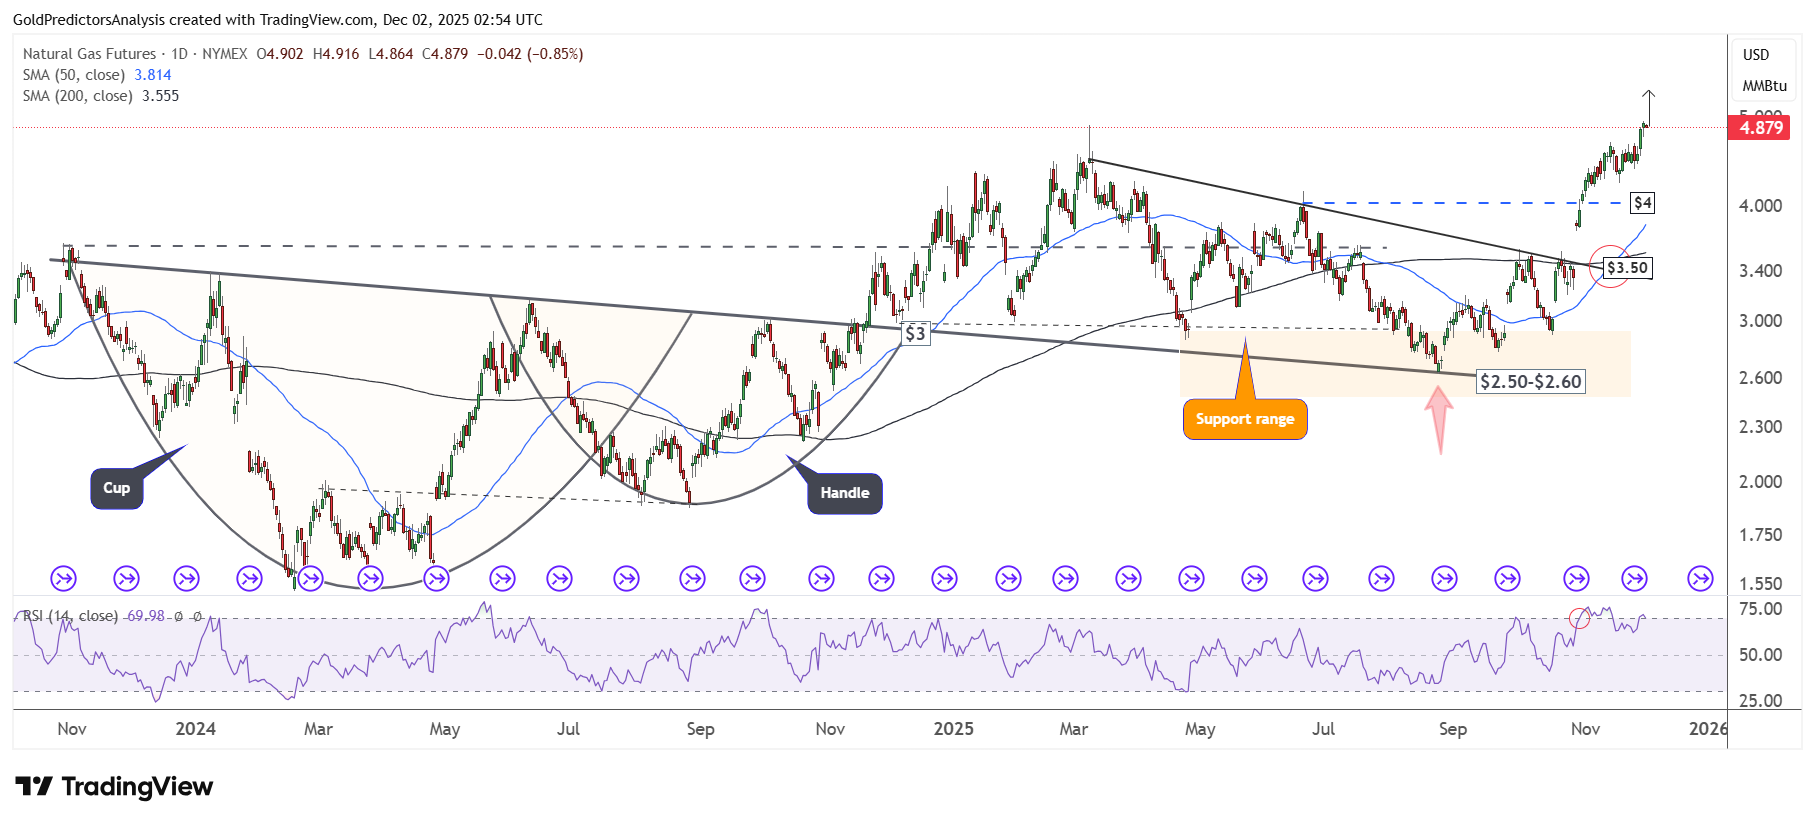
Task: Select red circle at moving average crossover
Action: point(1608,267)
